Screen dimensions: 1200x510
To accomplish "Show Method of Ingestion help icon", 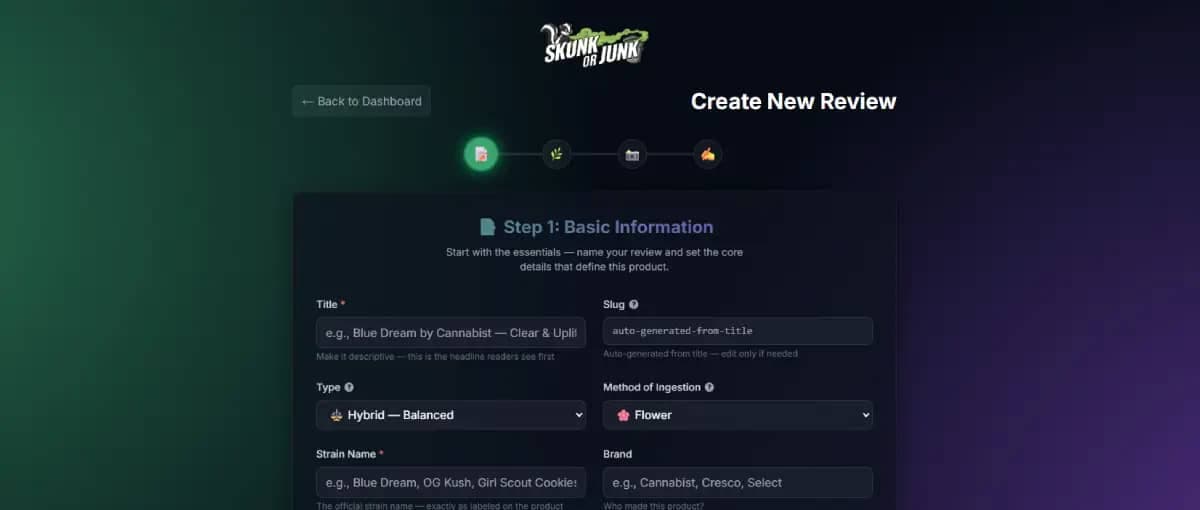I will tap(709, 387).
